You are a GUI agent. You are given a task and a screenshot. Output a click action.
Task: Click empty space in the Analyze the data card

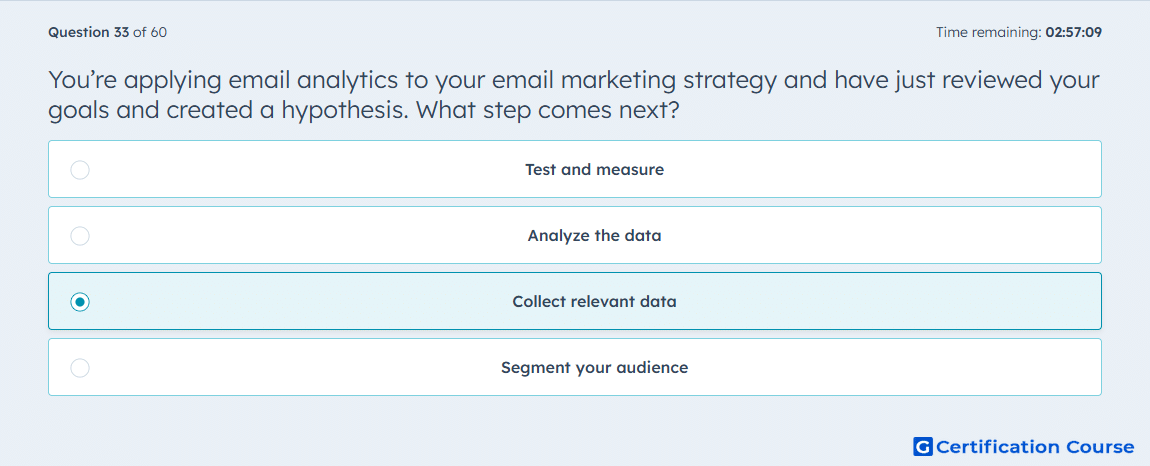point(880,236)
